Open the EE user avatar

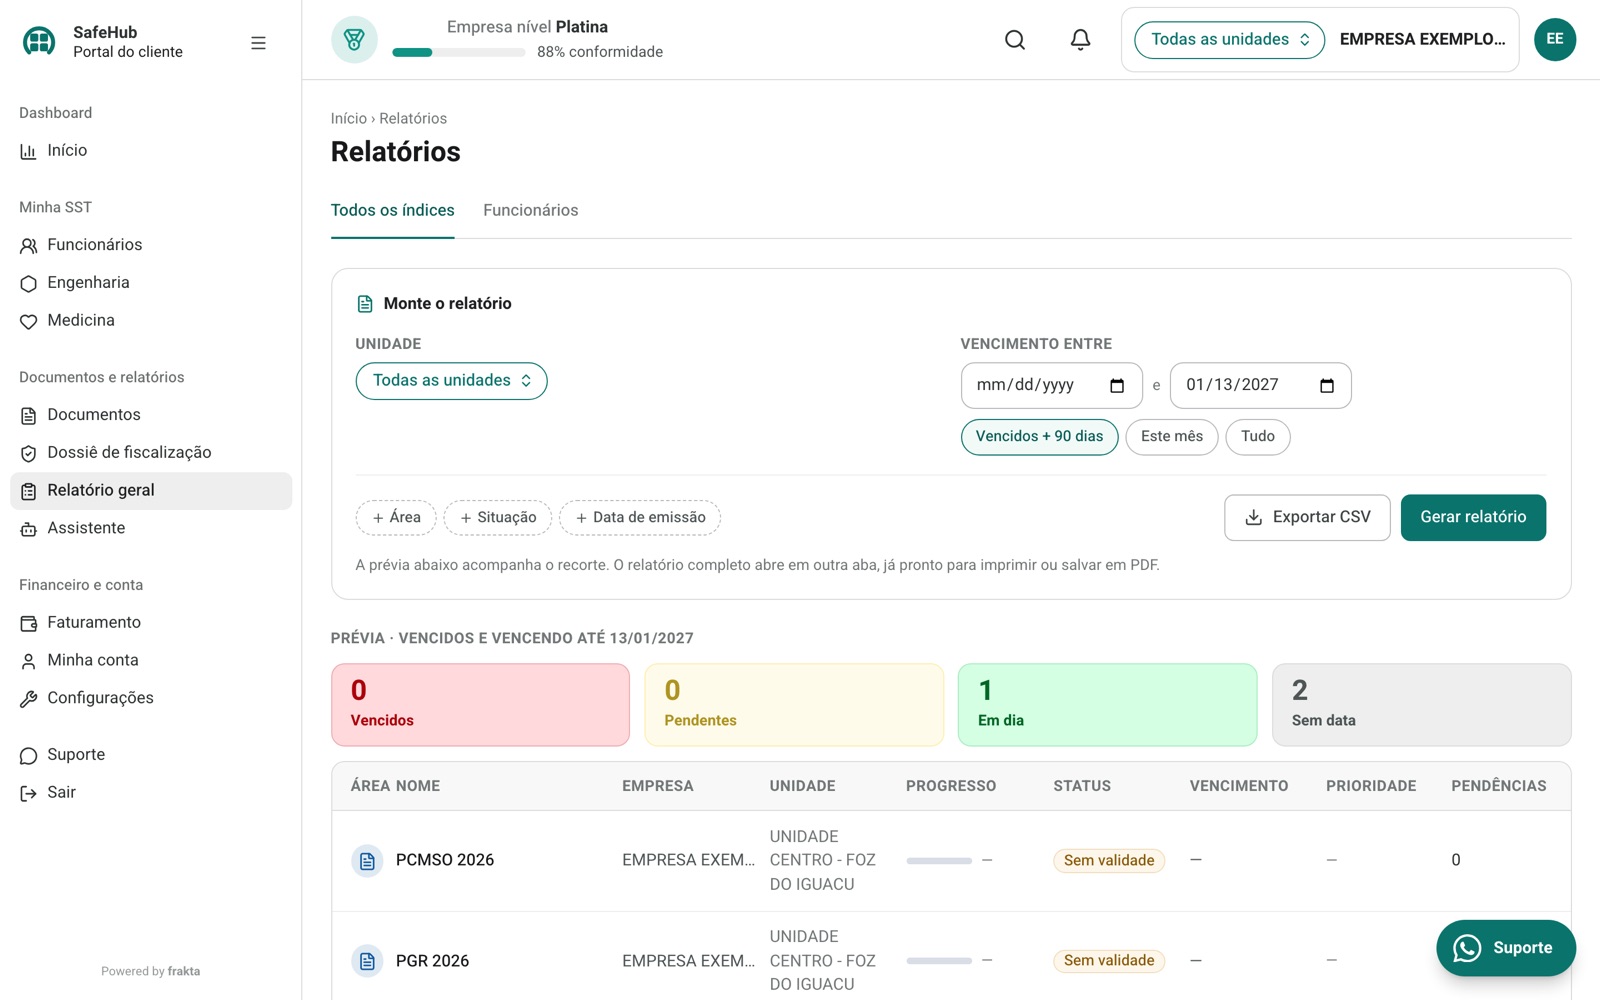coord(1555,39)
